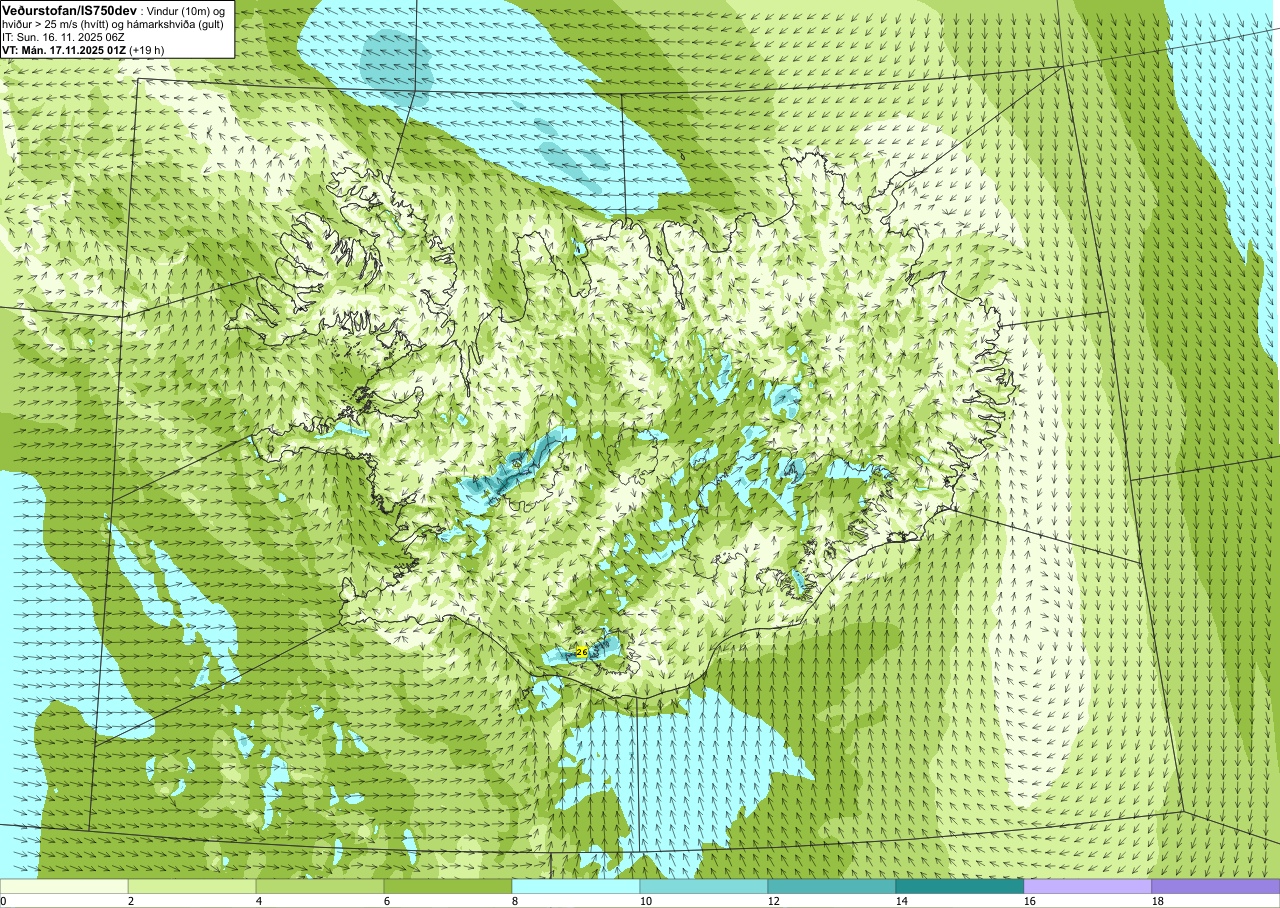Viewport: 1280px width, 908px height.
Task: Click the 2–4 m/s light green legend swatch
Action: pos(192,886)
